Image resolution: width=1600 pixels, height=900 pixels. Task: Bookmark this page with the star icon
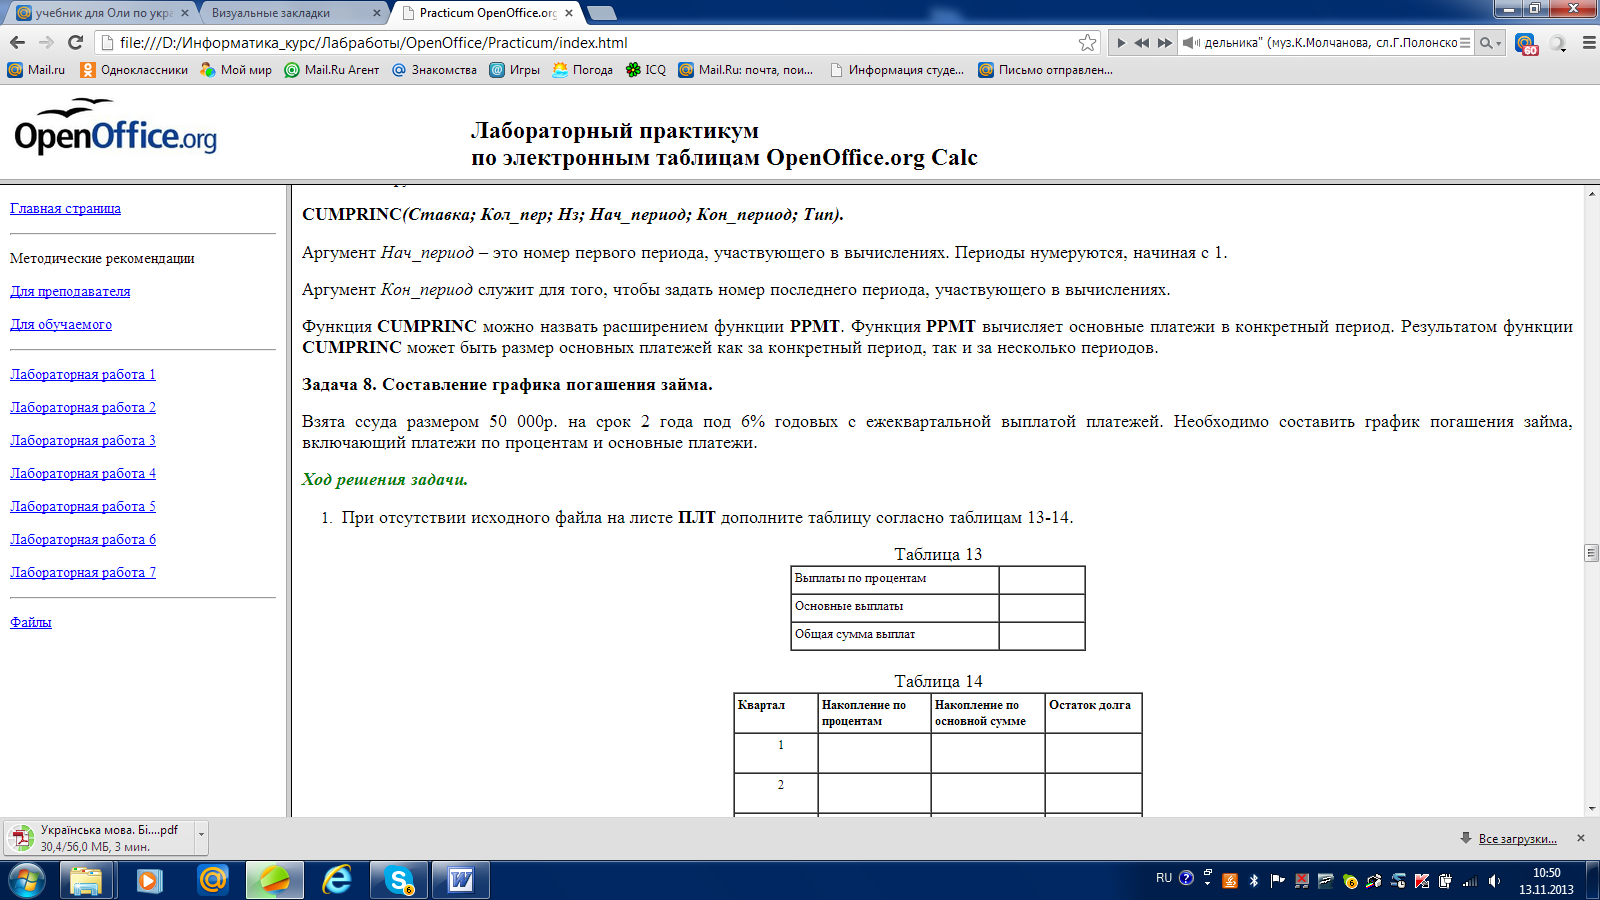click(x=1087, y=42)
